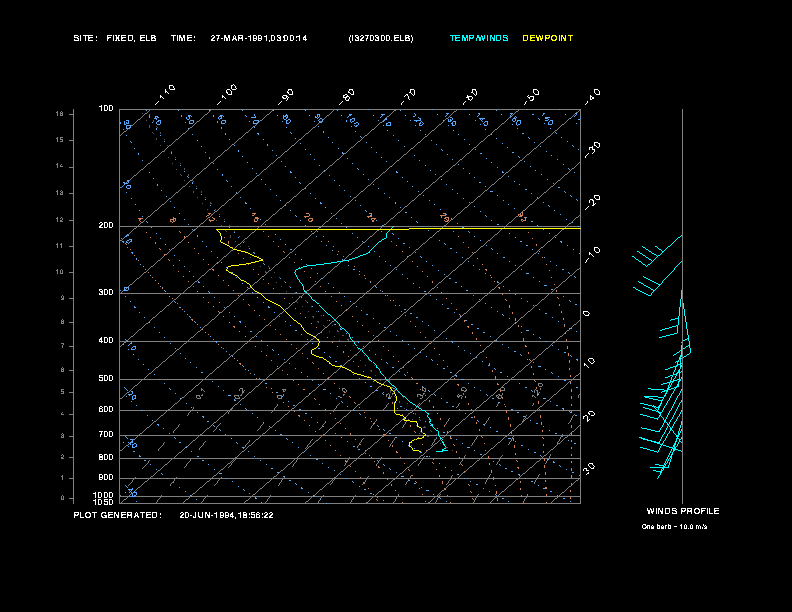This screenshot has height=612, width=792.
Task: Select the 'FIXED, ELB' site name
Action: 131,38
